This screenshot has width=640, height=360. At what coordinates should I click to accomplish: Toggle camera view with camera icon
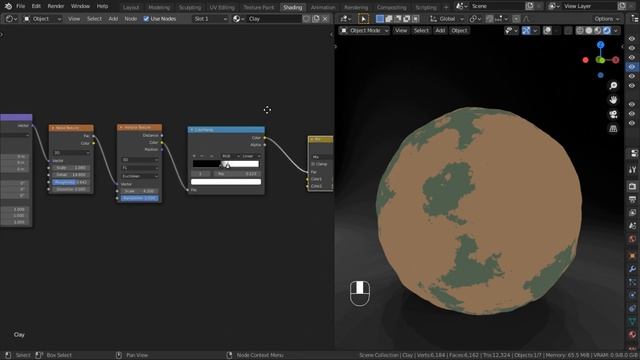point(613,114)
